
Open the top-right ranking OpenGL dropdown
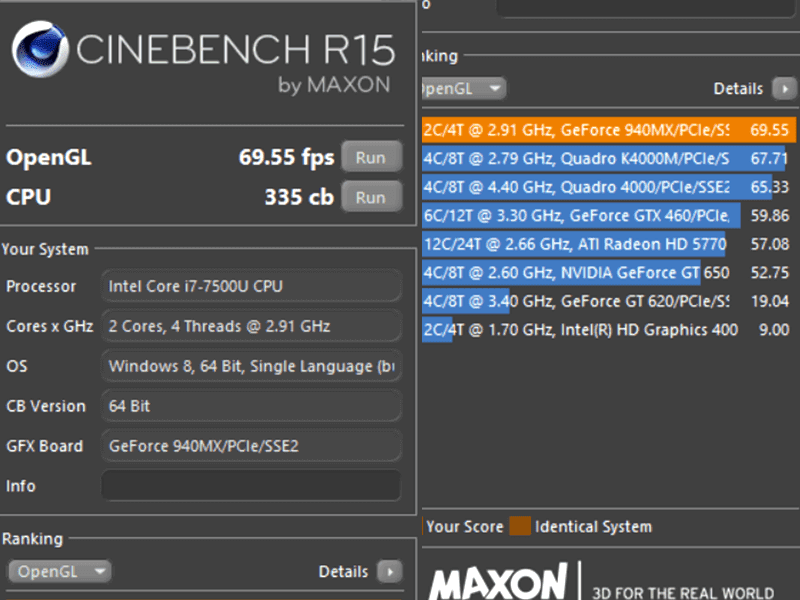[463, 89]
